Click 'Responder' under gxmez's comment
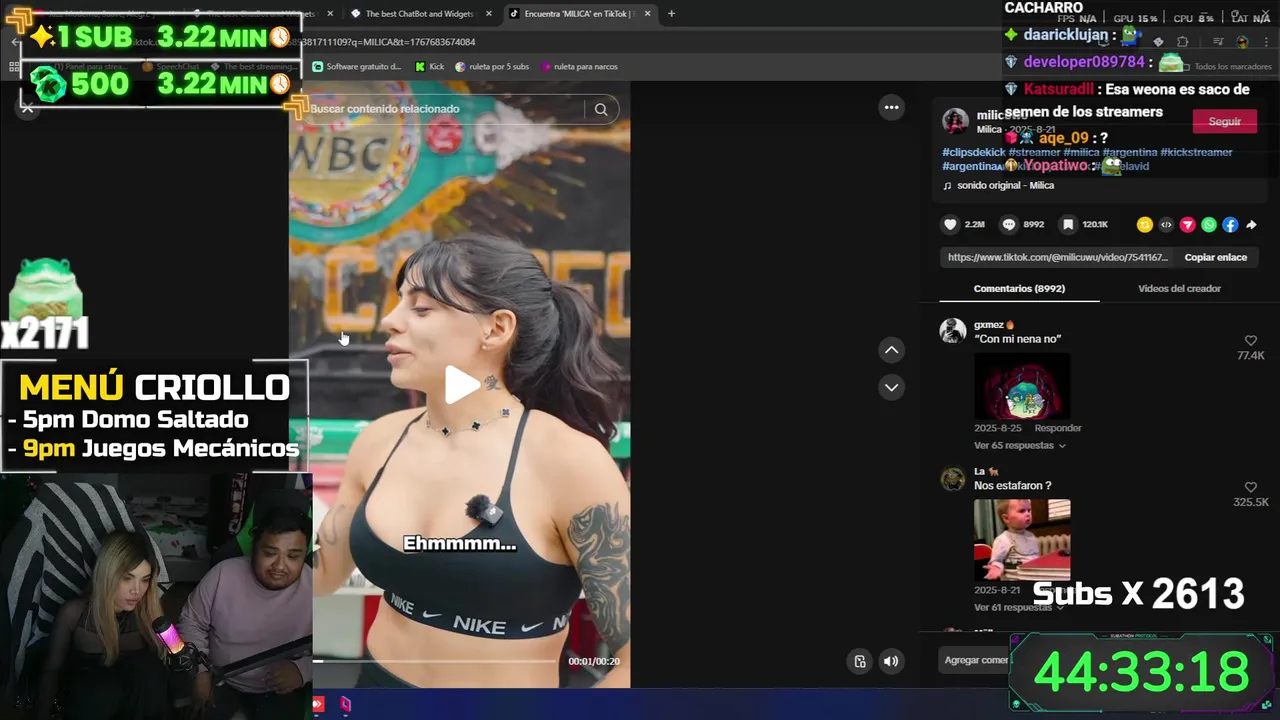This screenshot has width=1280, height=720. pos(1057,428)
